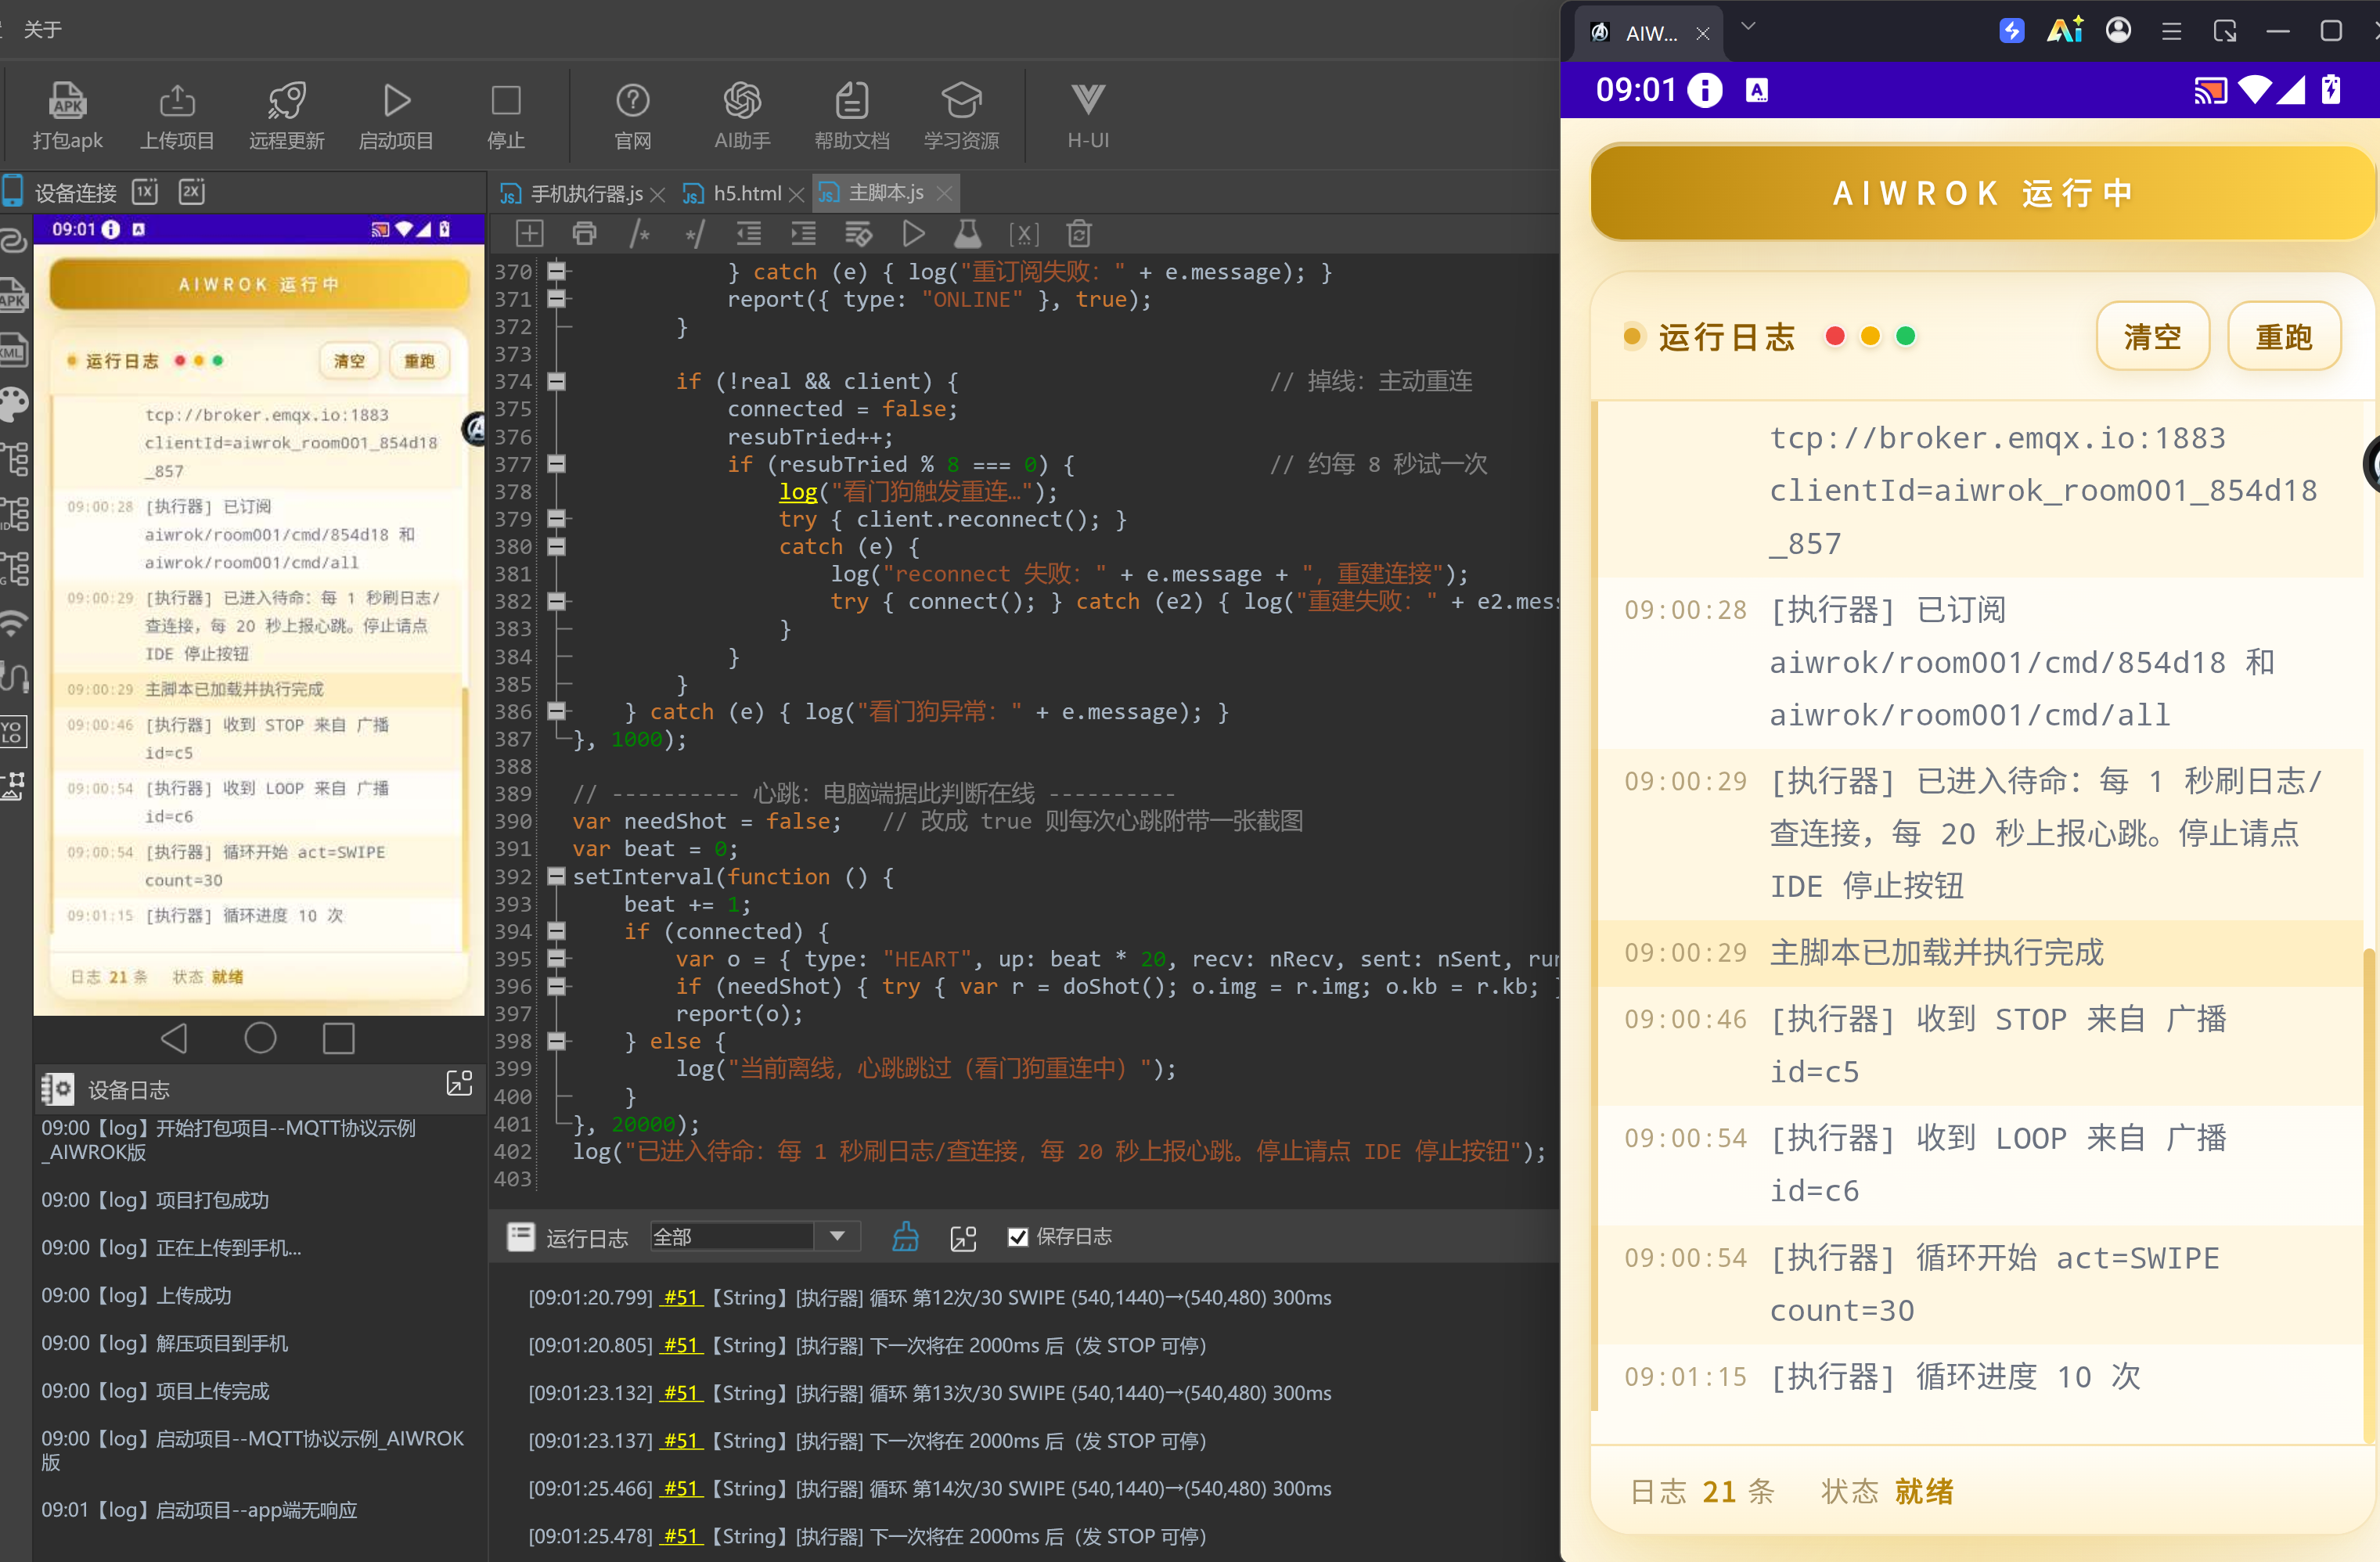Select the 主脚本.js tab
This screenshot has width=2380, height=1562.
(x=886, y=193)
